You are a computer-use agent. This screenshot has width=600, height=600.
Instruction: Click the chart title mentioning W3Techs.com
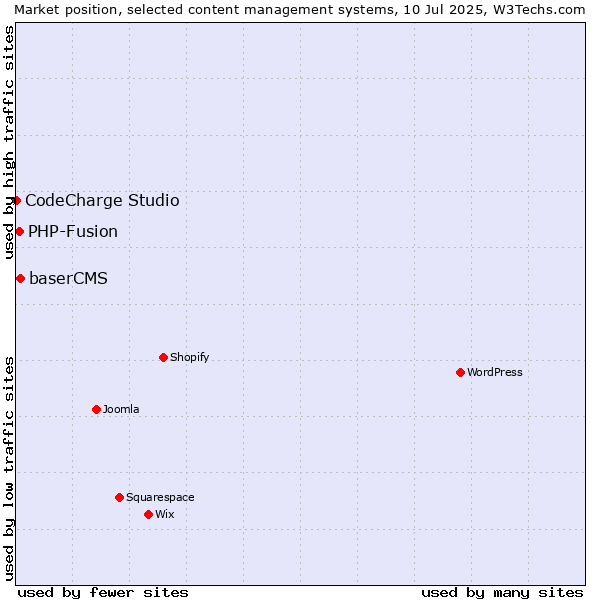point(300,10)
